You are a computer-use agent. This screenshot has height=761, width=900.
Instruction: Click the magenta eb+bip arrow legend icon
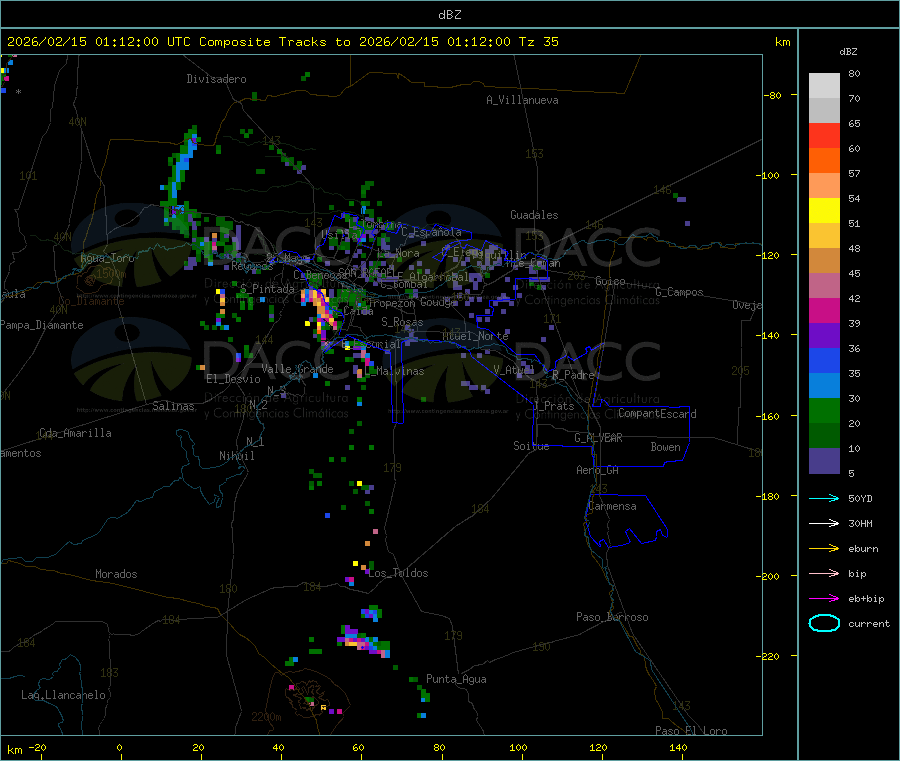[x=824, y=599]
